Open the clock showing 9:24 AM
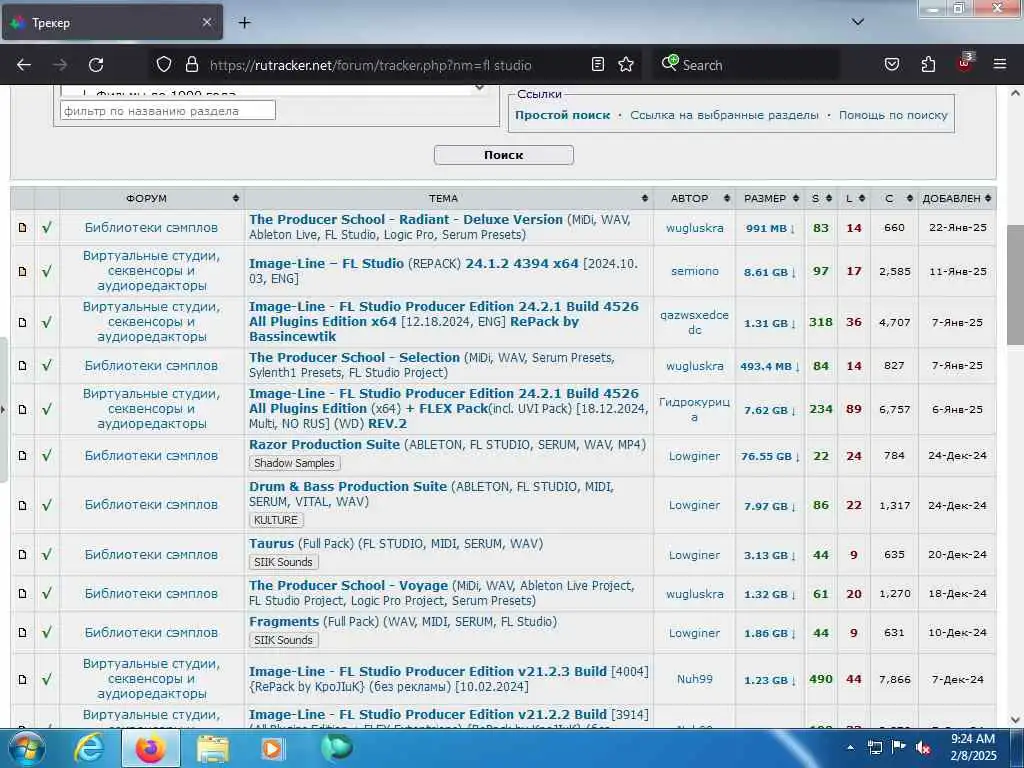 (973, 747)
